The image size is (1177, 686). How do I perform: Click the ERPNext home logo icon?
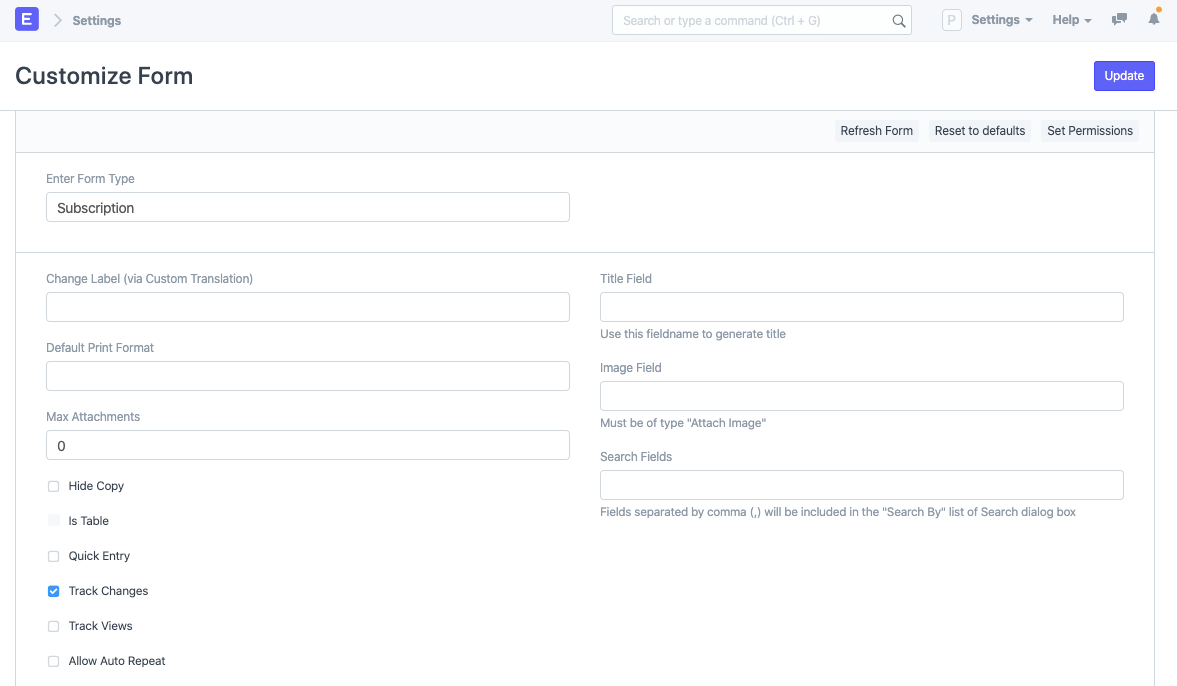[x=27, y=20]
